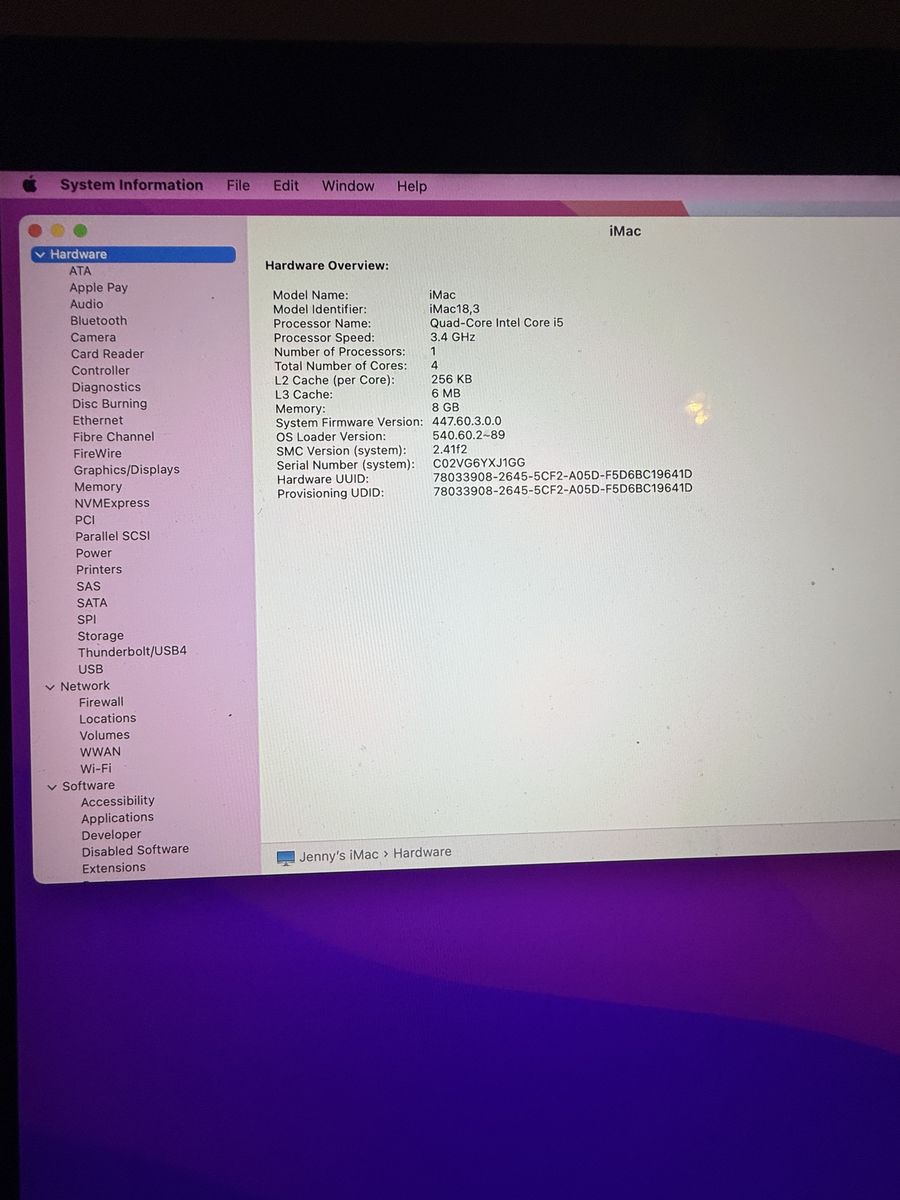Click the computer icon in path bar
The width and height of the screenshot is (900, 1200).
coord(286,857)
